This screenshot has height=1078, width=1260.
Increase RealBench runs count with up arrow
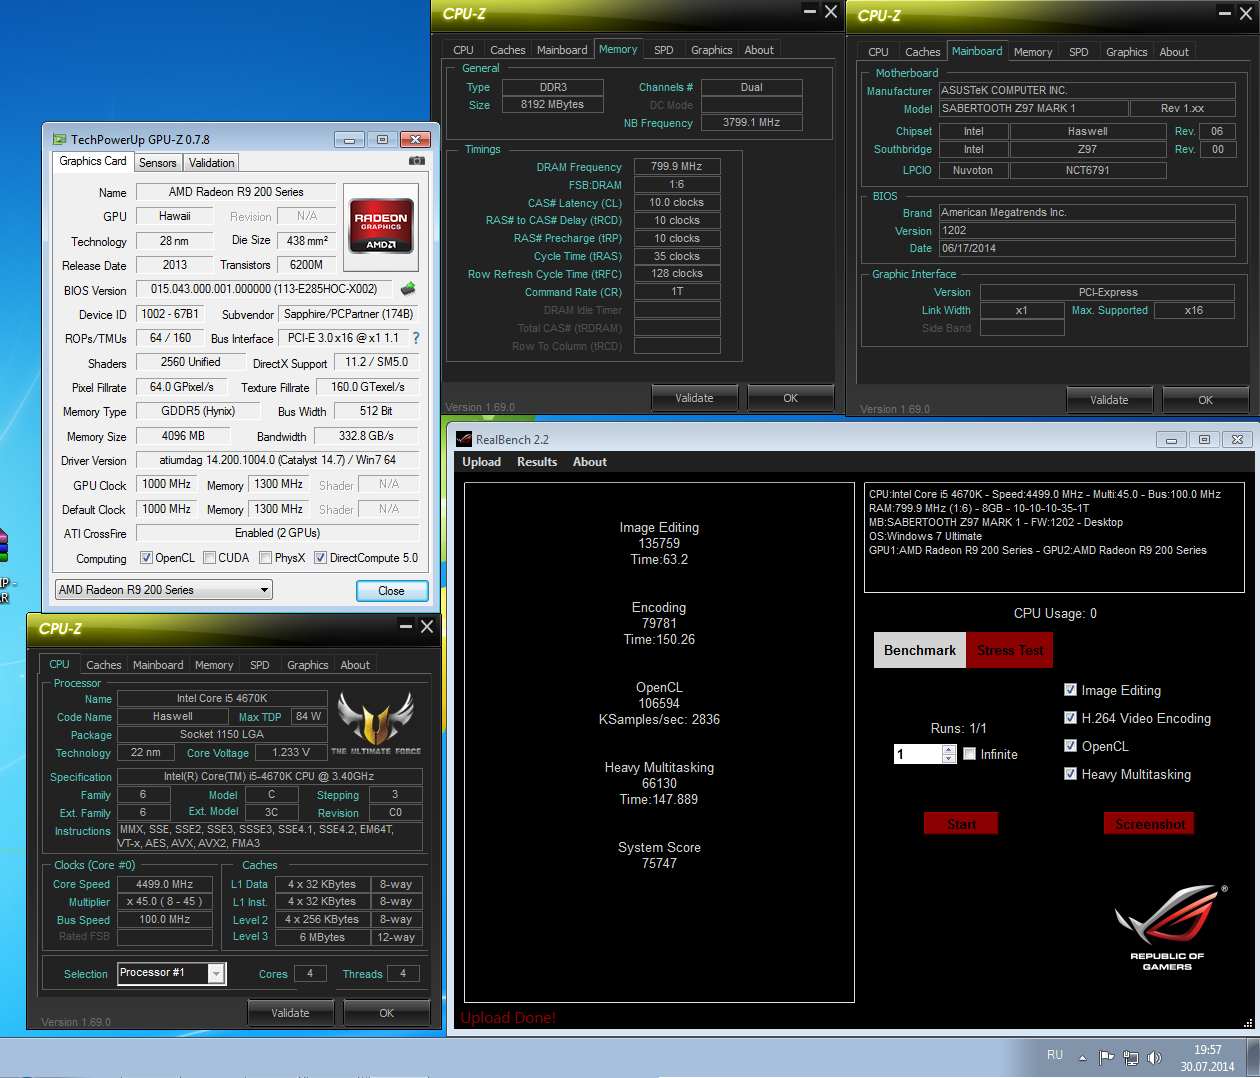click(x=949, y=749)
